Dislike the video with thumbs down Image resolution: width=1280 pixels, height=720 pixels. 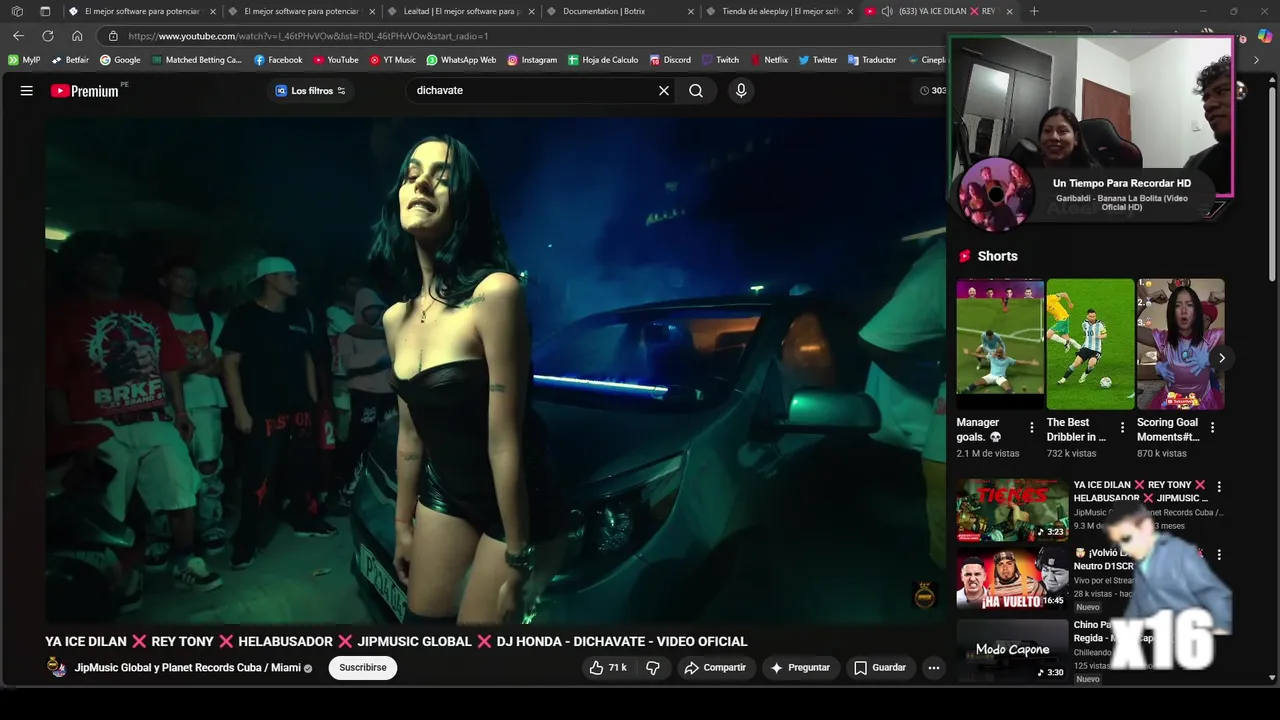(x=653, y=667)
